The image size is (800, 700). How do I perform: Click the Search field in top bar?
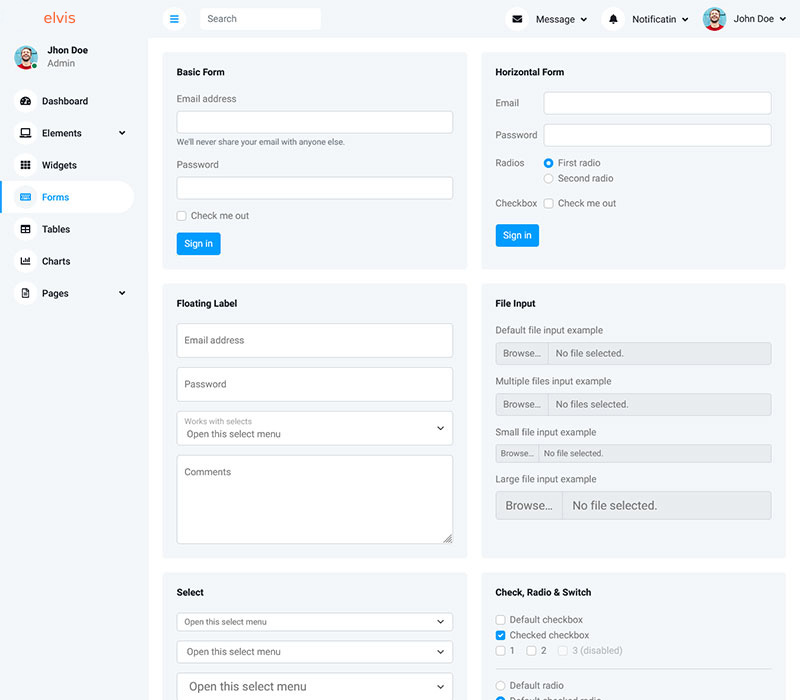[260, 19]
